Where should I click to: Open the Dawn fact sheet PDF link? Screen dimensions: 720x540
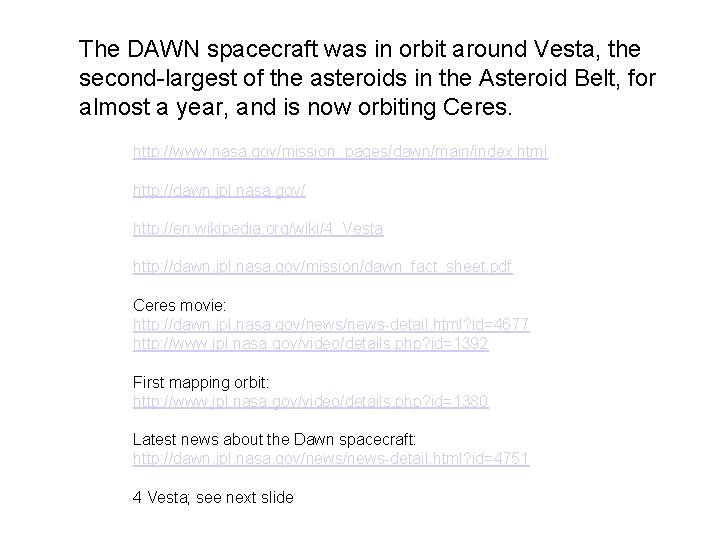pos(323,267)
